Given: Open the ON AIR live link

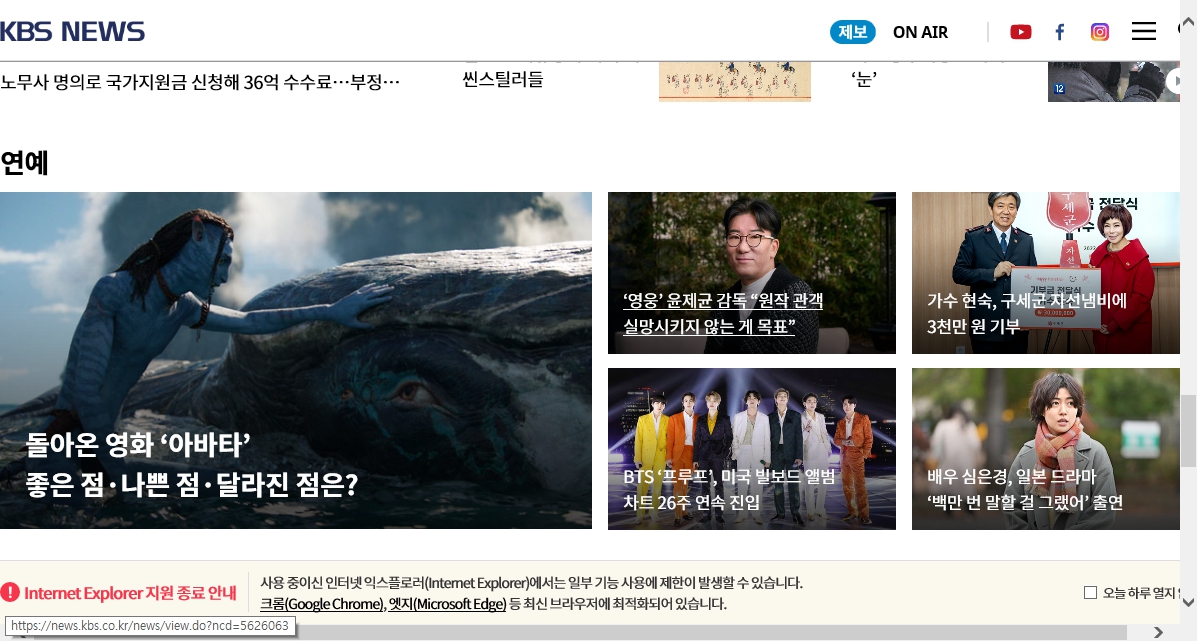Looking at the screenshot, I should pyautogui.click(x=920, y=32).
